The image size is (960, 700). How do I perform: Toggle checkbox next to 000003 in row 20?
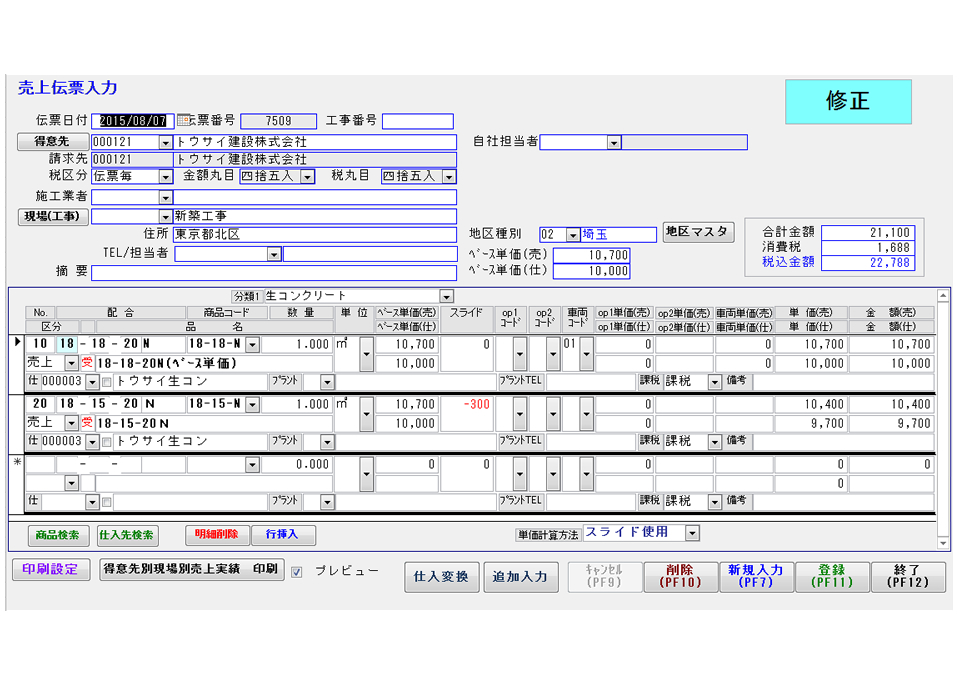click(107, 442)
